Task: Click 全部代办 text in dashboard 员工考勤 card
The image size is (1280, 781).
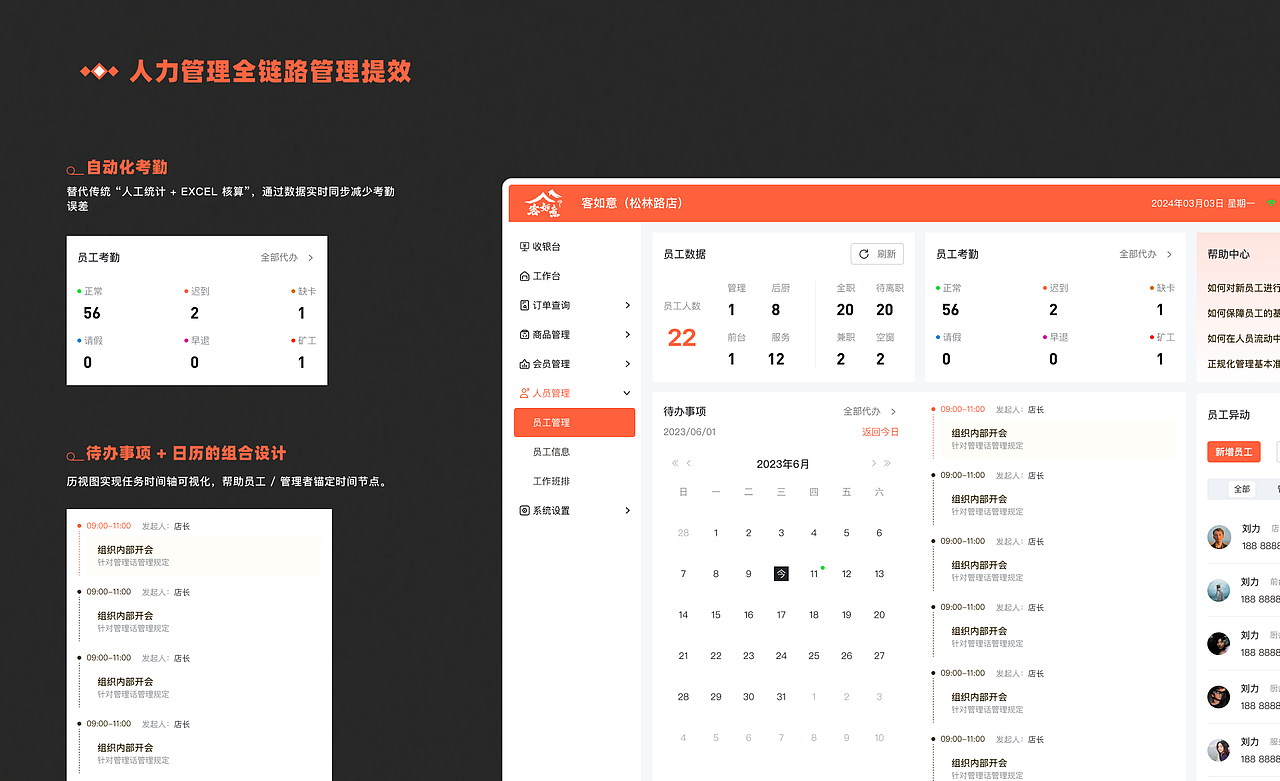Action: [1138, 254]
